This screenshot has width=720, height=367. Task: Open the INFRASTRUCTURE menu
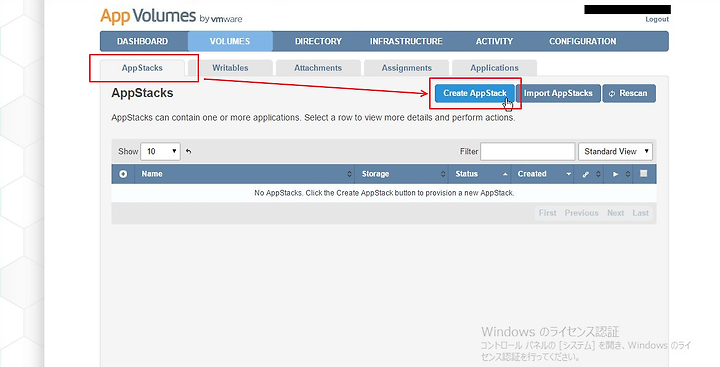406,41
